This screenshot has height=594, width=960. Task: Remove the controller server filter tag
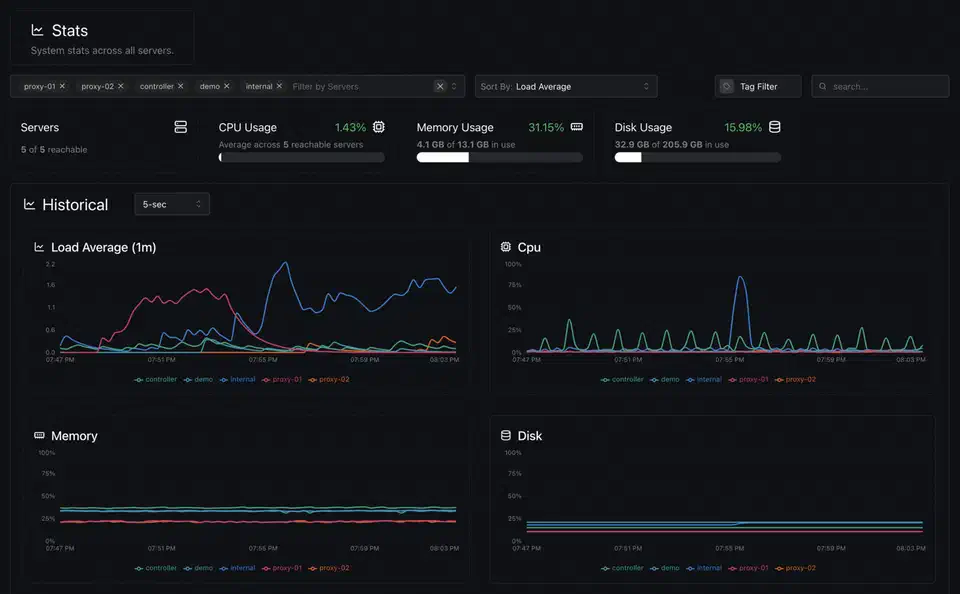click(x=181, y=86)
